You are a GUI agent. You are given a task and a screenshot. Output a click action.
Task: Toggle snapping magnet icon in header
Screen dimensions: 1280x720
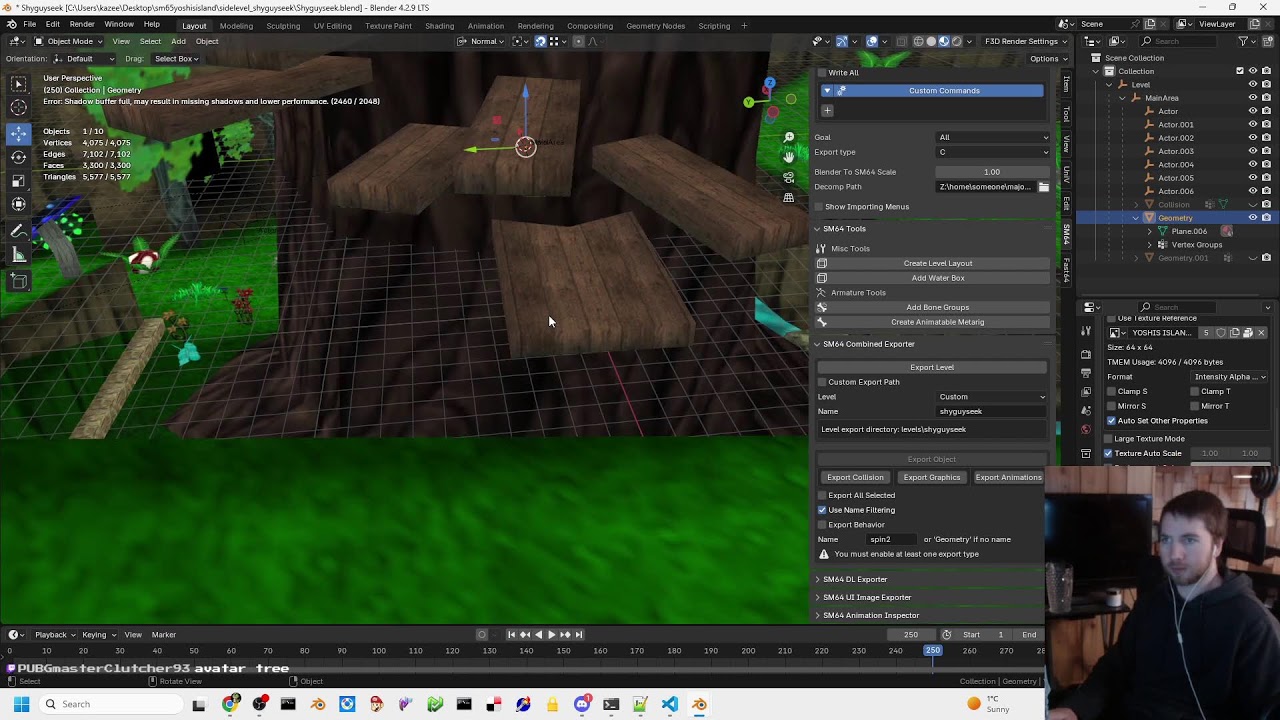[x=540, y=41]
